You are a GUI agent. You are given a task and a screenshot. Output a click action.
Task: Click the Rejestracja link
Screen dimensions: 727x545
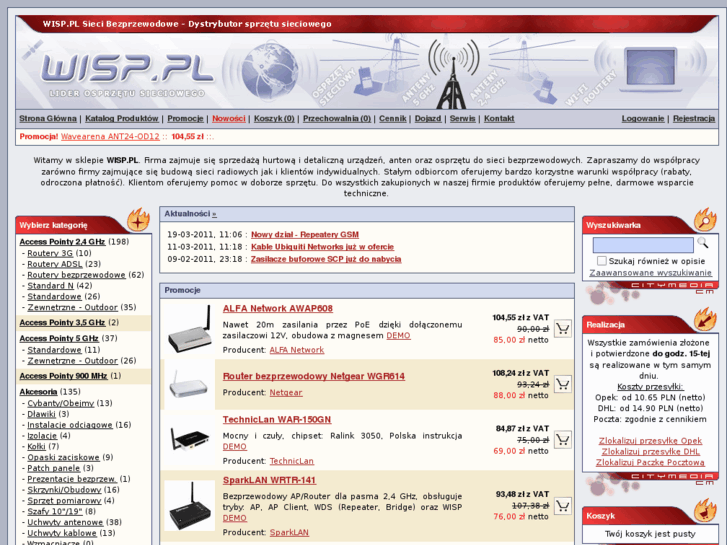tap(694, 119)
